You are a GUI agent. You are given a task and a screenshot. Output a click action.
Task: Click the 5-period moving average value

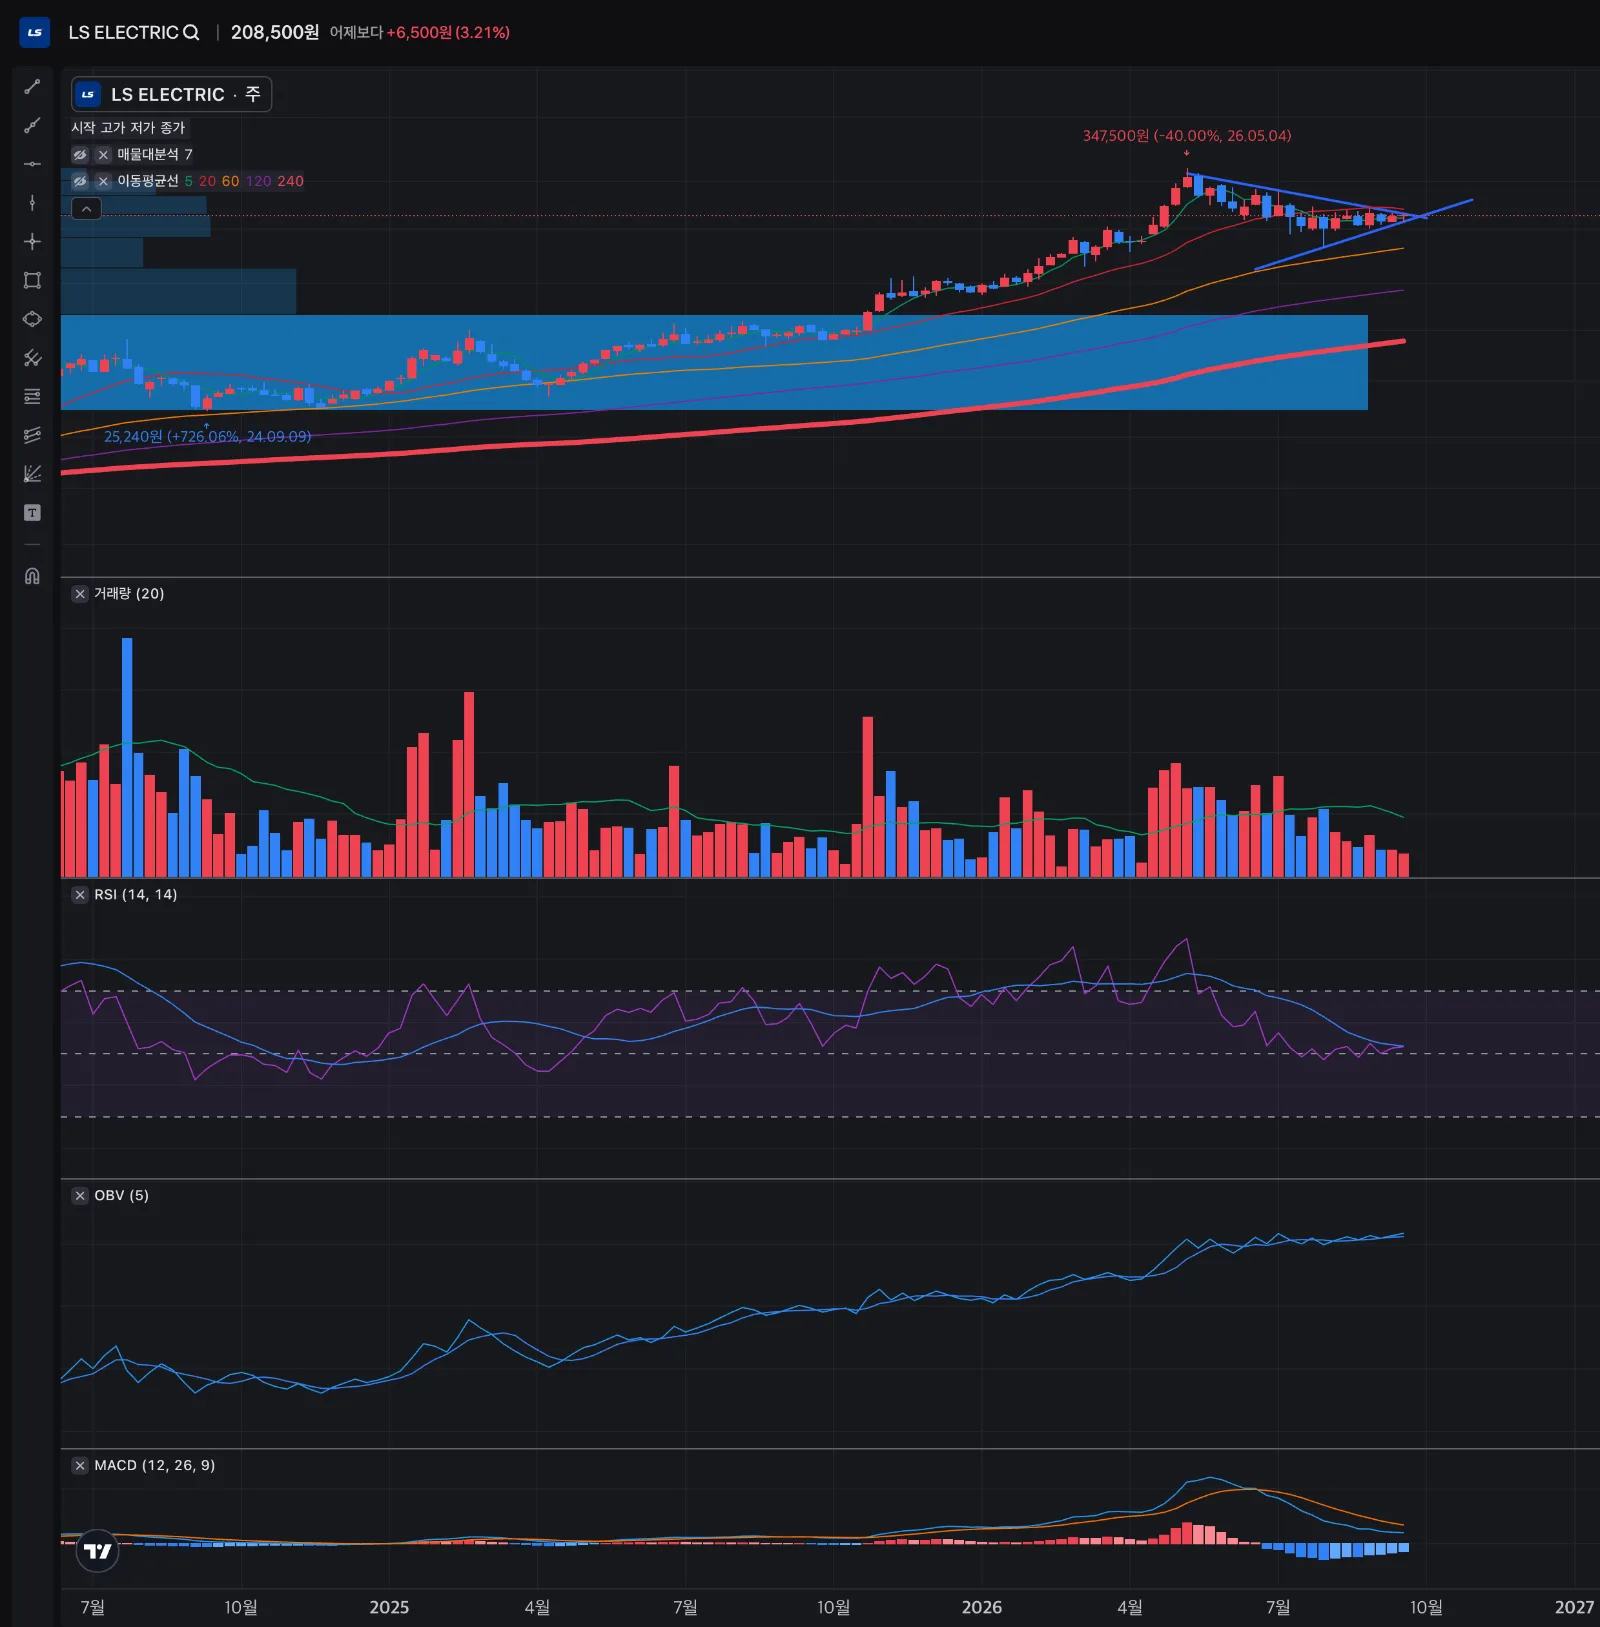188,181
